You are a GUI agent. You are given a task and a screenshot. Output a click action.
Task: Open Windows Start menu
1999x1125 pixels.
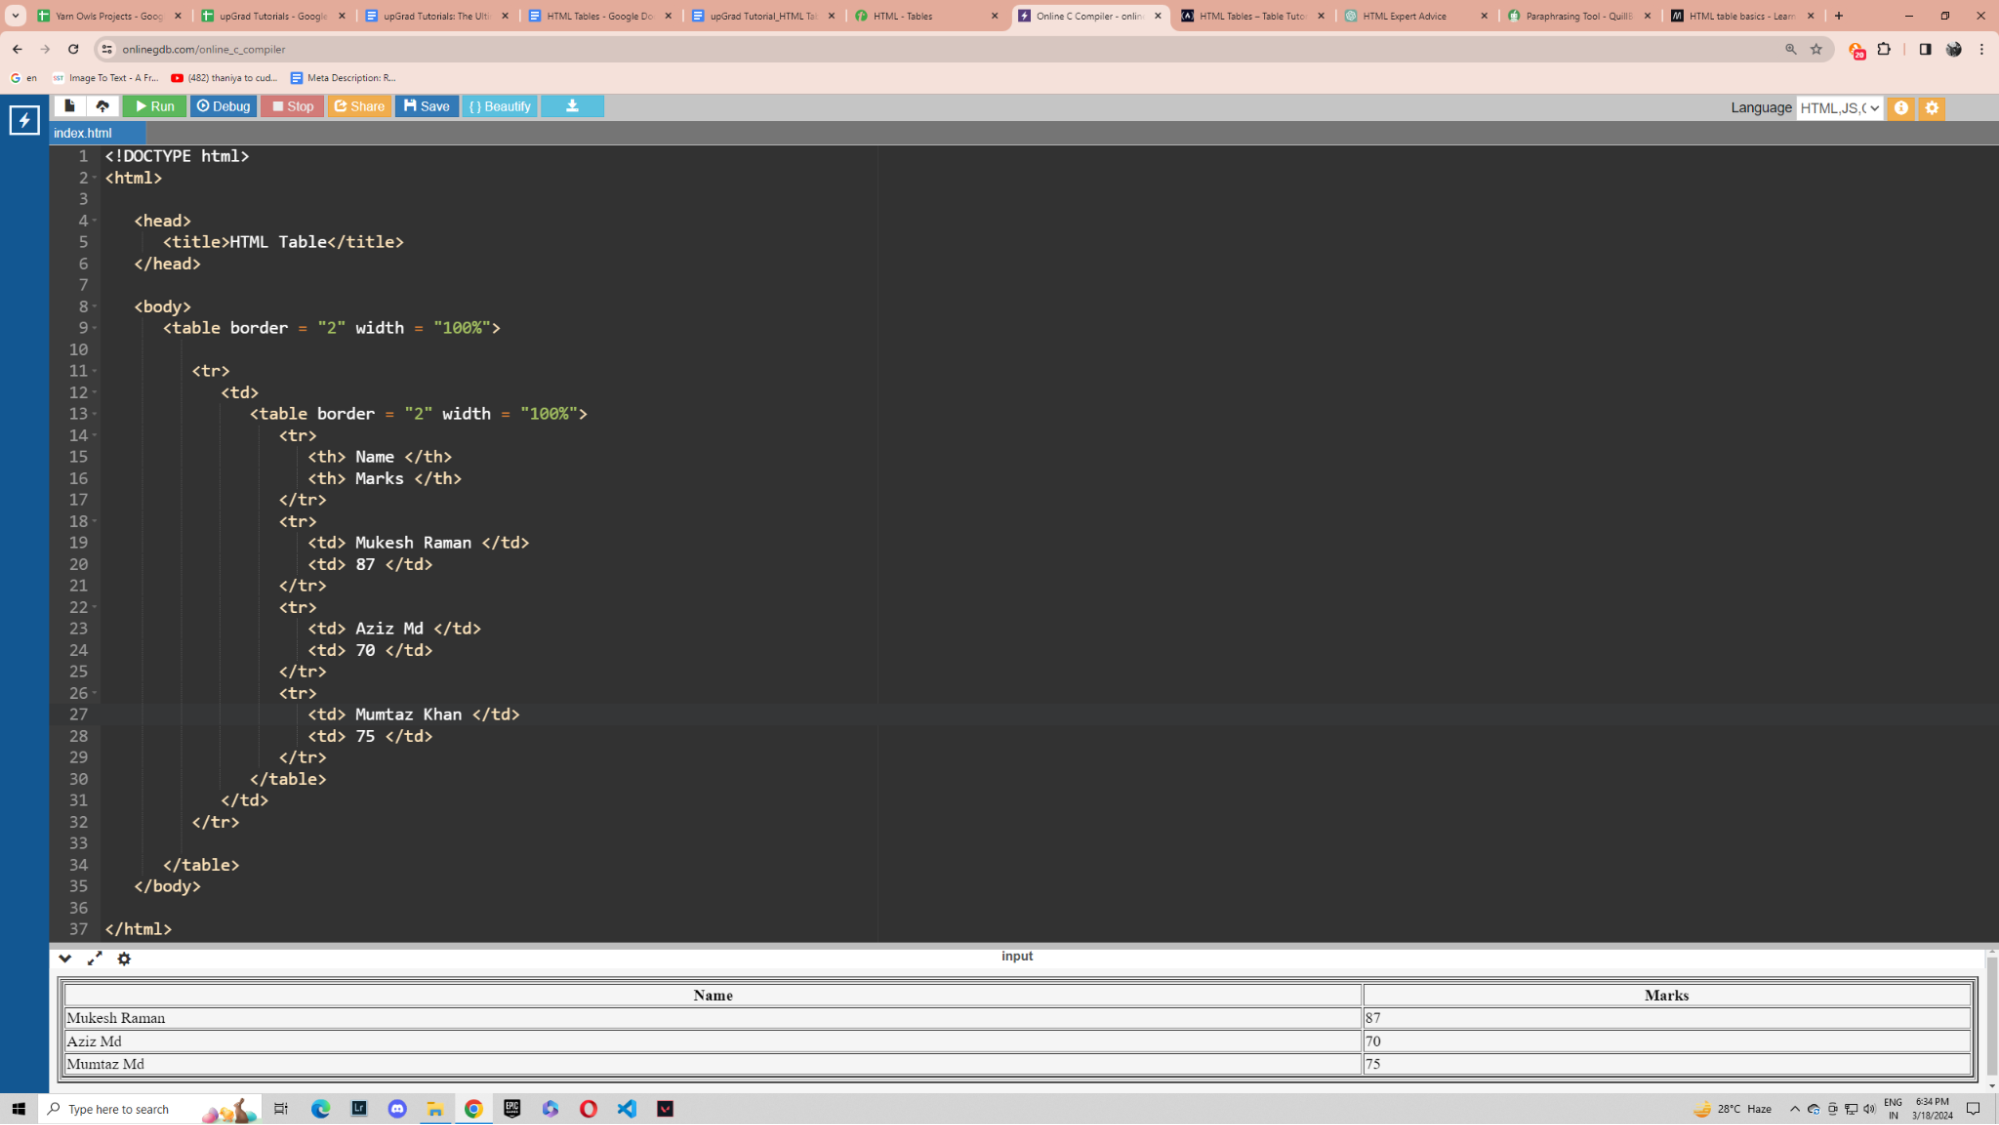coord(18,1109)
